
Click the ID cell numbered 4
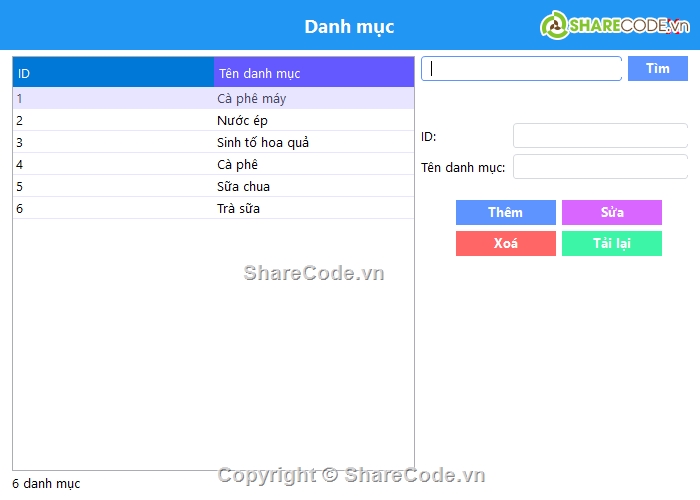[x=20, y=165]
